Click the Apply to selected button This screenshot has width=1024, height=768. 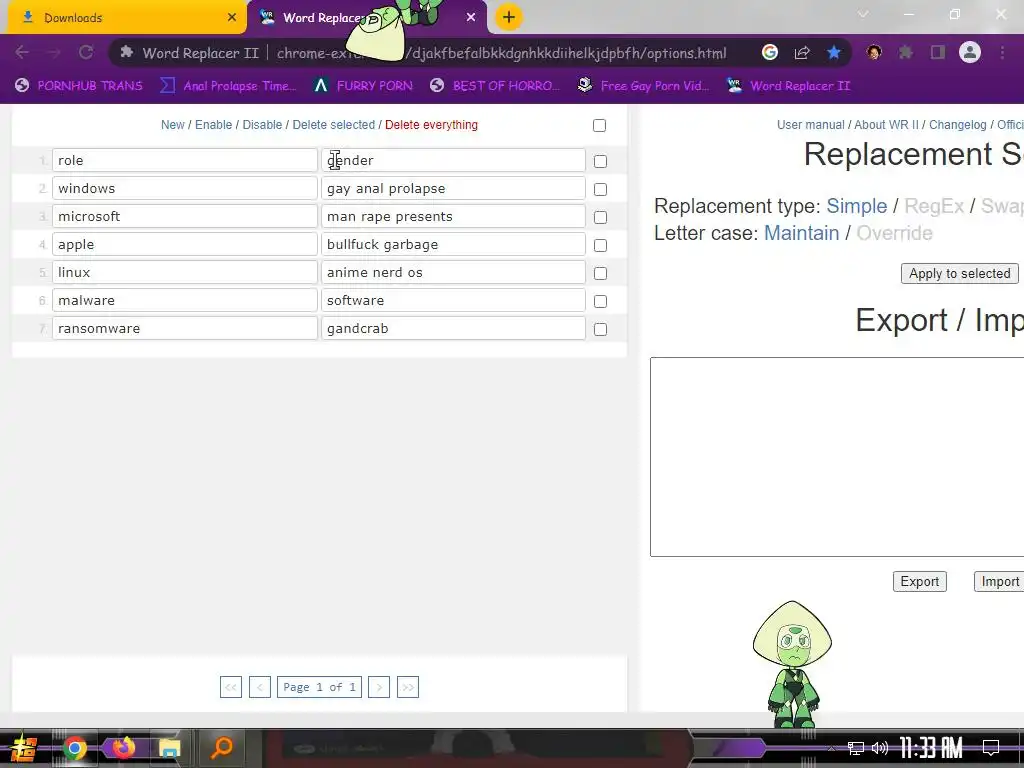pos(959,274)
